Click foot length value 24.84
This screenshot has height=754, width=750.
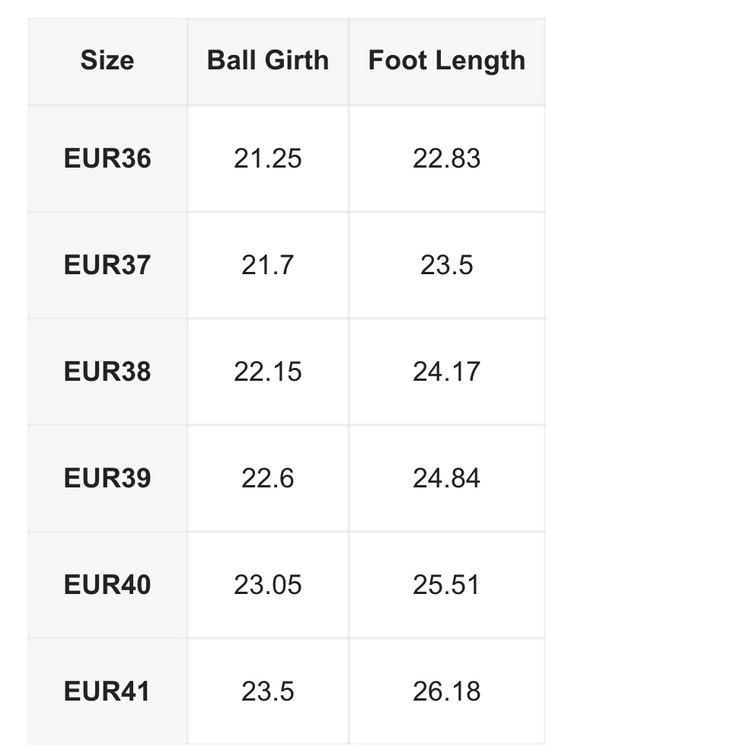pos(446,479)
